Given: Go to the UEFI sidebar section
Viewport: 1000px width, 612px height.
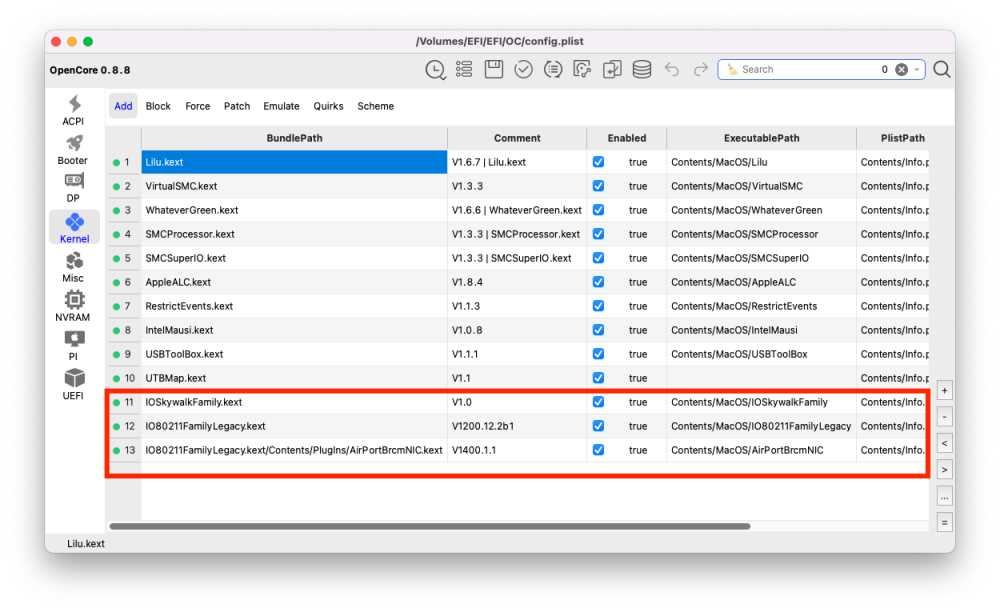Looking at the screenshot, I should (x=73, y=383).
